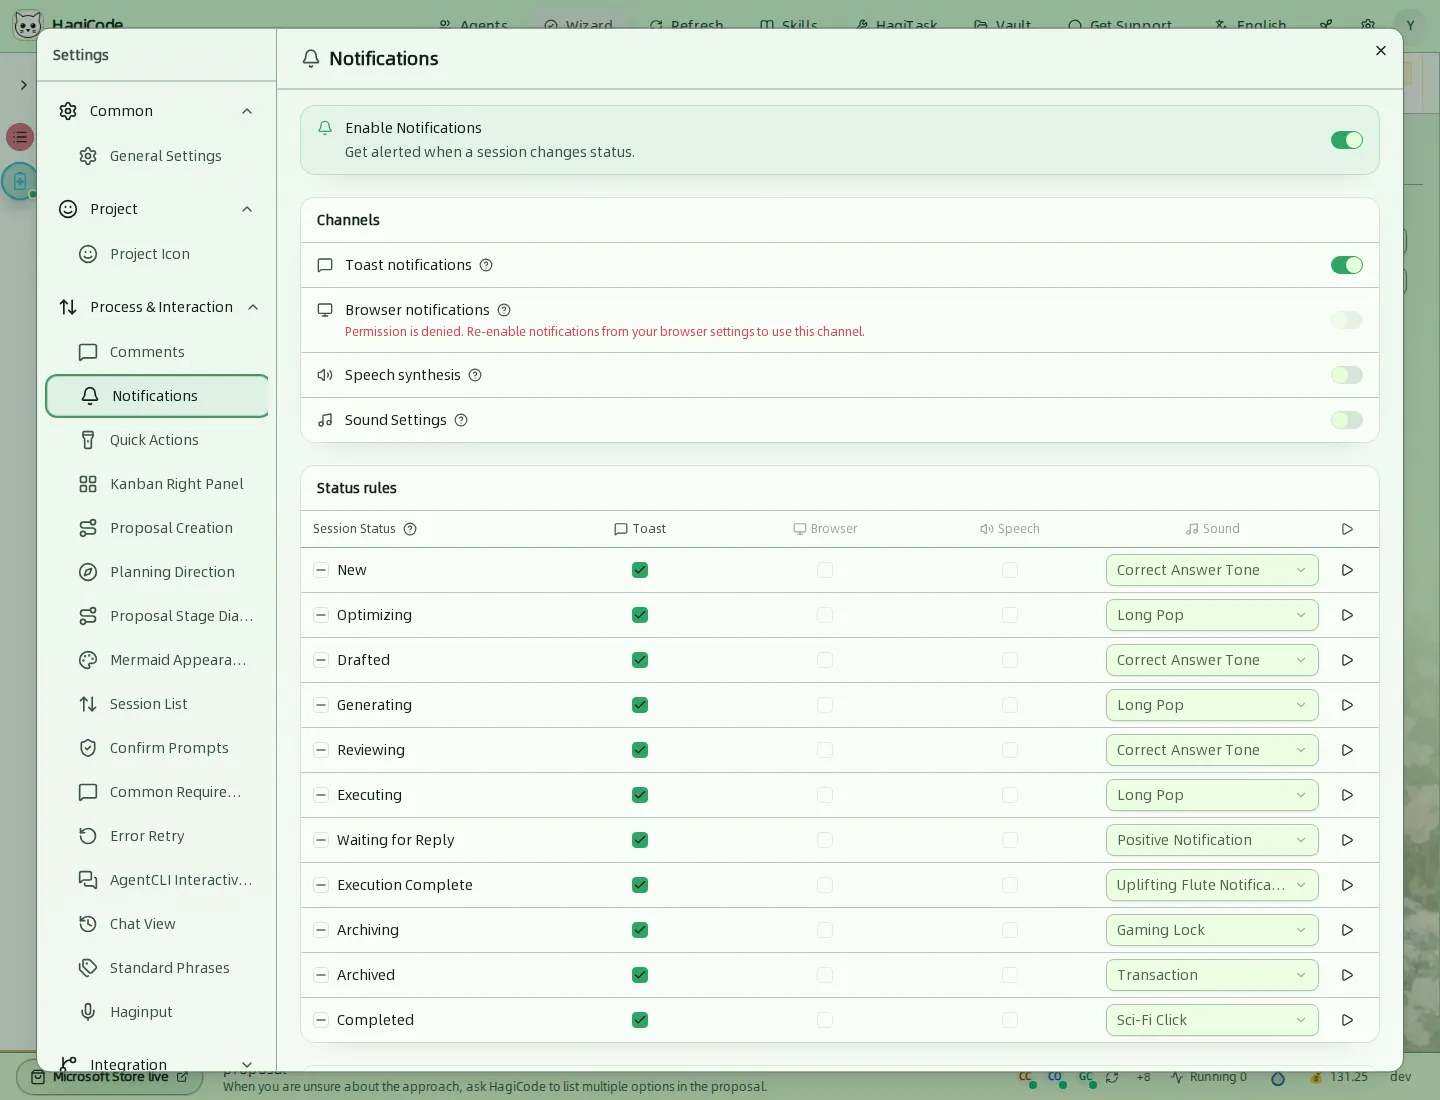This screenshot has height=1100, width=1440.
Task: Open the Speech synthesis help tooltip icon
Action: click(x=475, y=375)
